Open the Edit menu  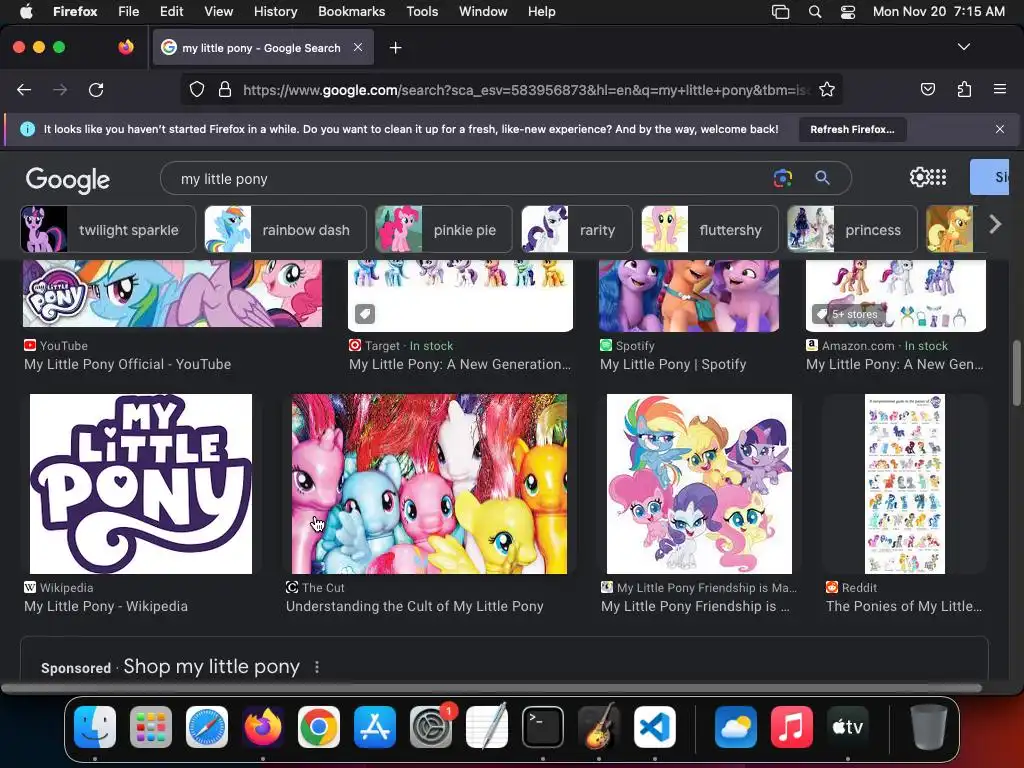[x=171, y=11]
